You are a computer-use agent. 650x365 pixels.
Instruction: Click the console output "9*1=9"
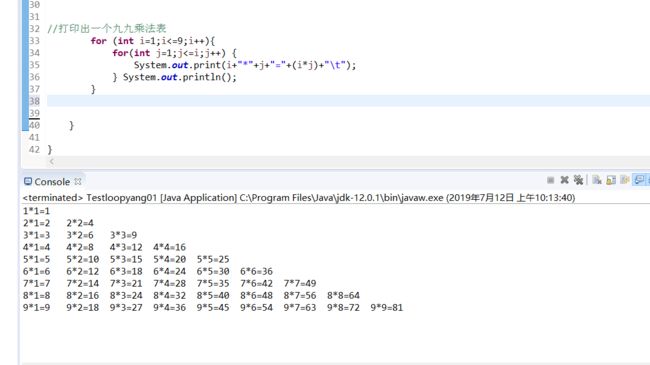click(36, 307)
